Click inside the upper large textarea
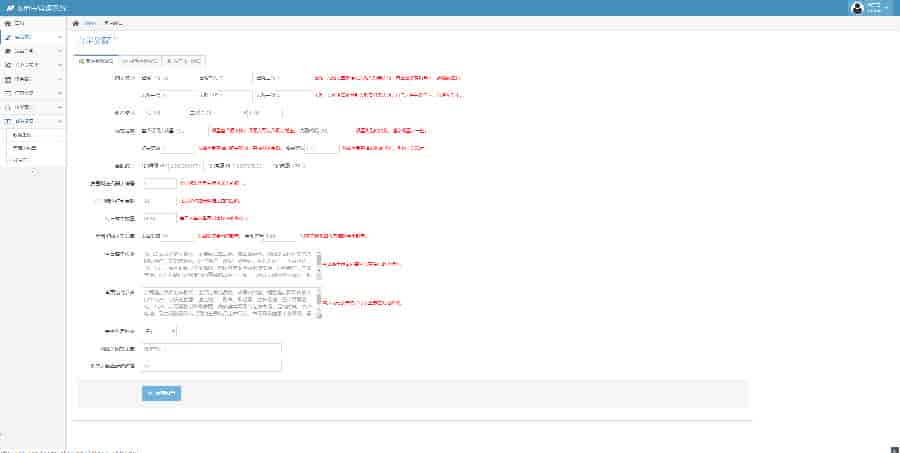The height and width of the screenshot is (453, 900). [x=229, y=264]
